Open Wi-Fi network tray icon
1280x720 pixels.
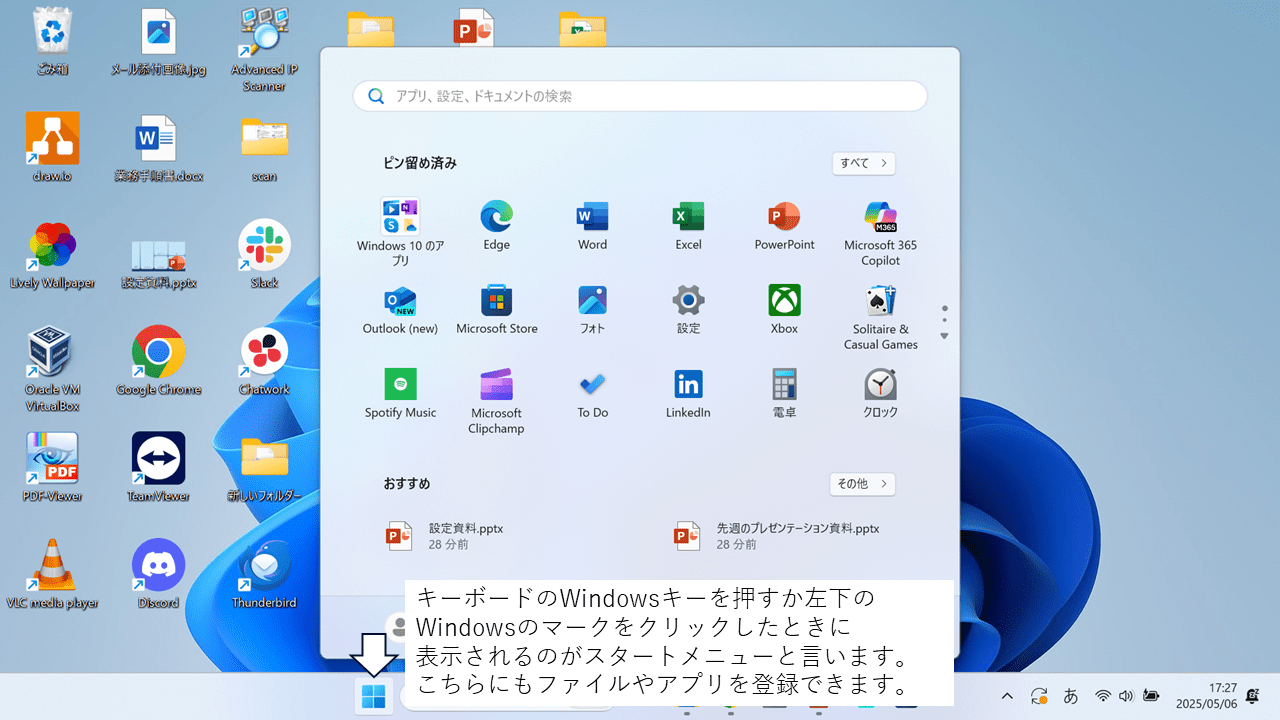pyautogui.click(x=1103, y=696)
